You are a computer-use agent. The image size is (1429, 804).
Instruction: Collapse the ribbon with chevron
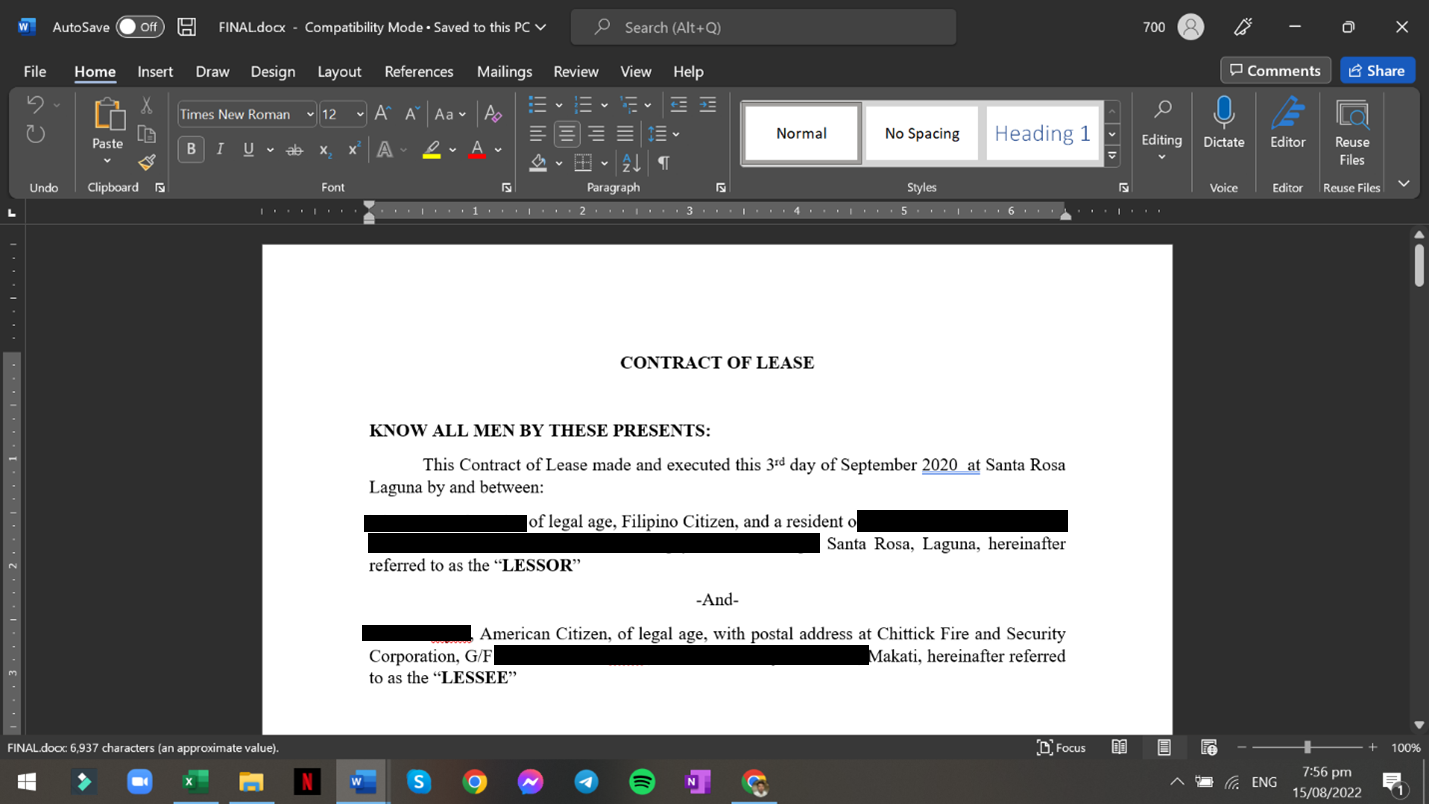pyautogui.click(x=1404, y=184)
